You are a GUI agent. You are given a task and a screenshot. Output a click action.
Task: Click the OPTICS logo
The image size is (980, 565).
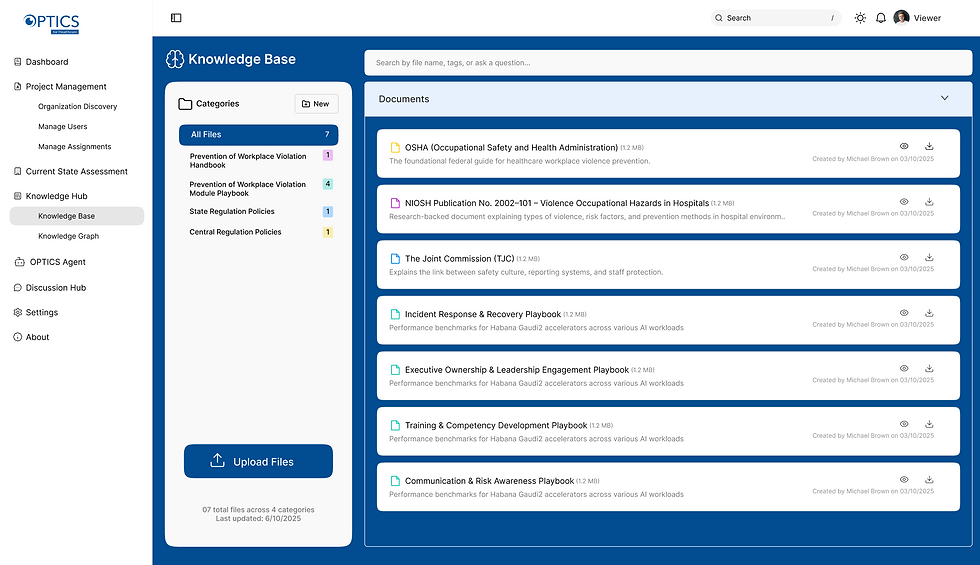point(51,23)
